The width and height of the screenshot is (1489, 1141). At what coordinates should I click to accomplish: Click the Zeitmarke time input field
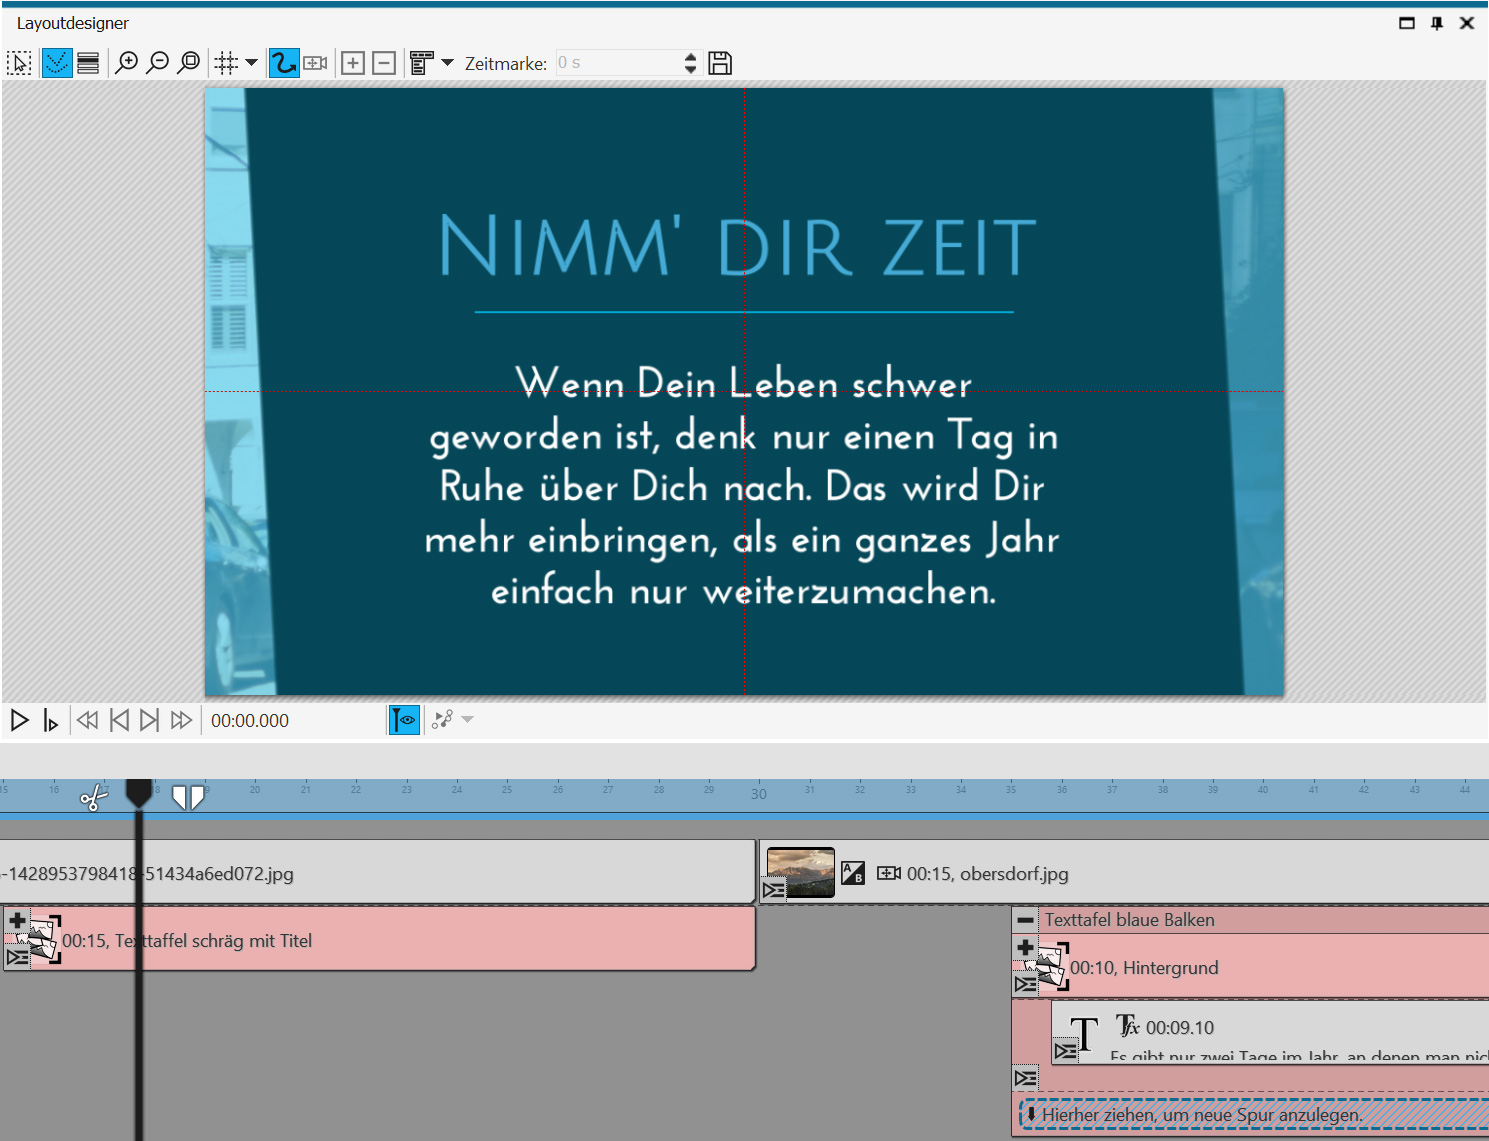tap(618, 63)
